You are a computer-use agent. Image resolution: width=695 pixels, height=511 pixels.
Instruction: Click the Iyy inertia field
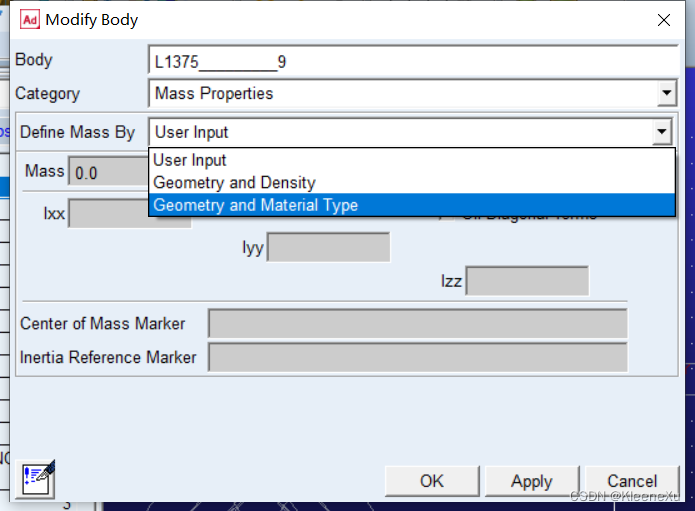(328, 247)
